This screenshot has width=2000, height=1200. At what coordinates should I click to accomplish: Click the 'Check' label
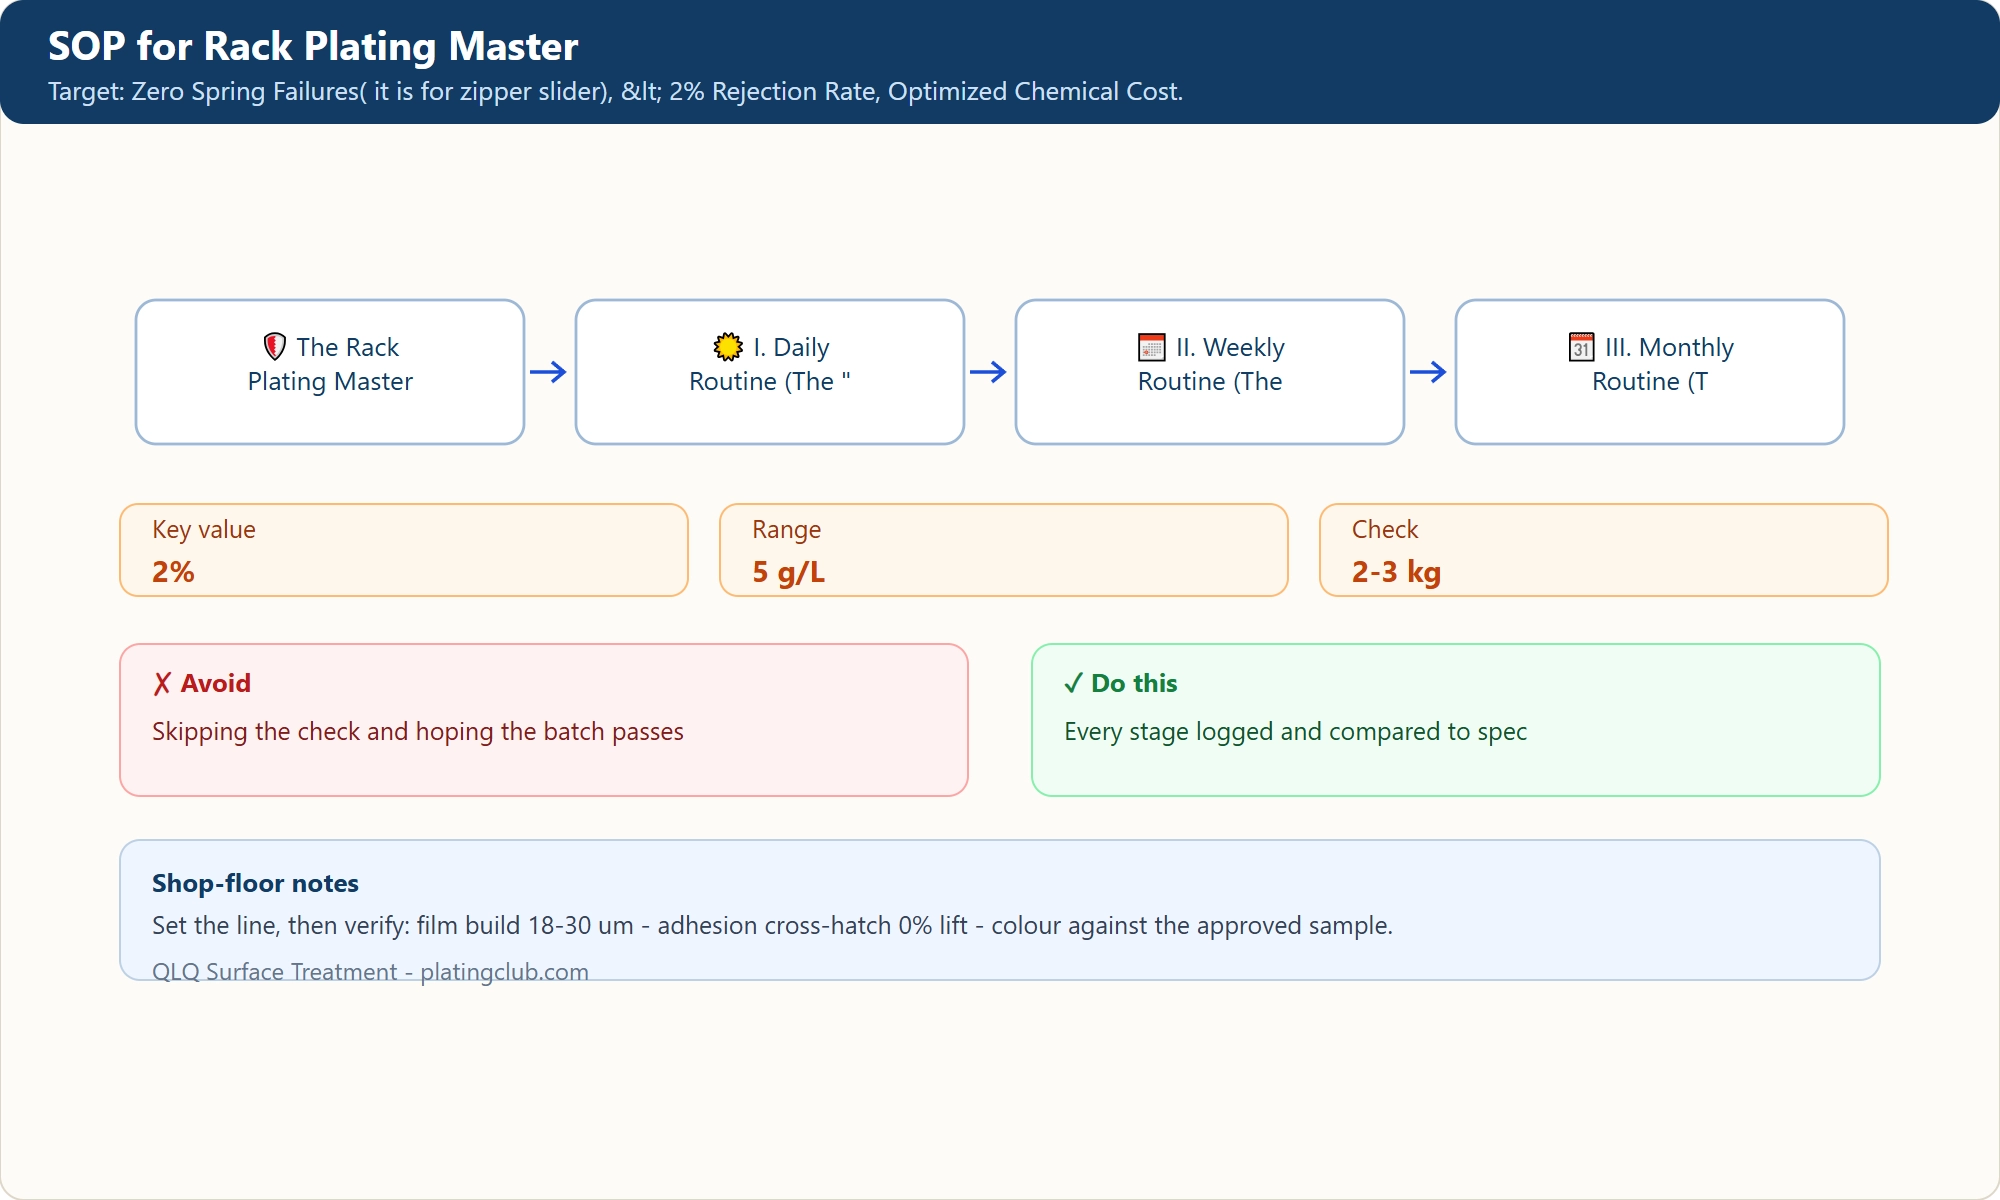click(x=1385, y=530)
